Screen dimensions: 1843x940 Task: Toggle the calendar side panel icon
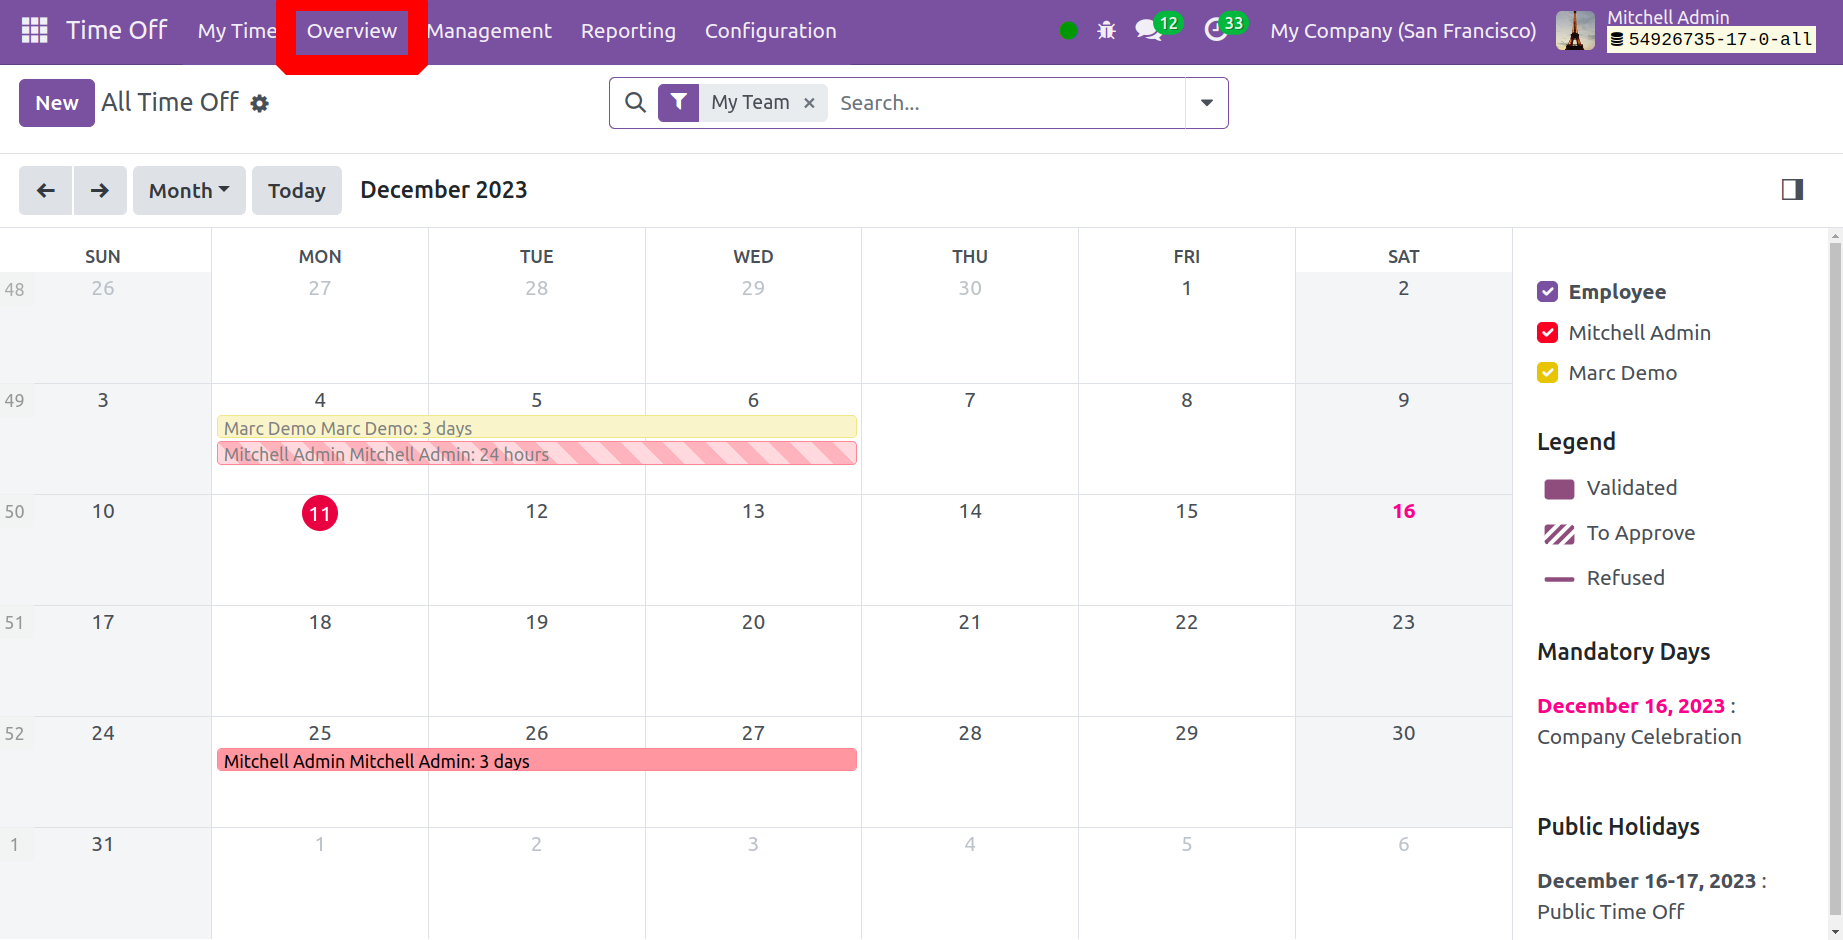point(1792,190)
